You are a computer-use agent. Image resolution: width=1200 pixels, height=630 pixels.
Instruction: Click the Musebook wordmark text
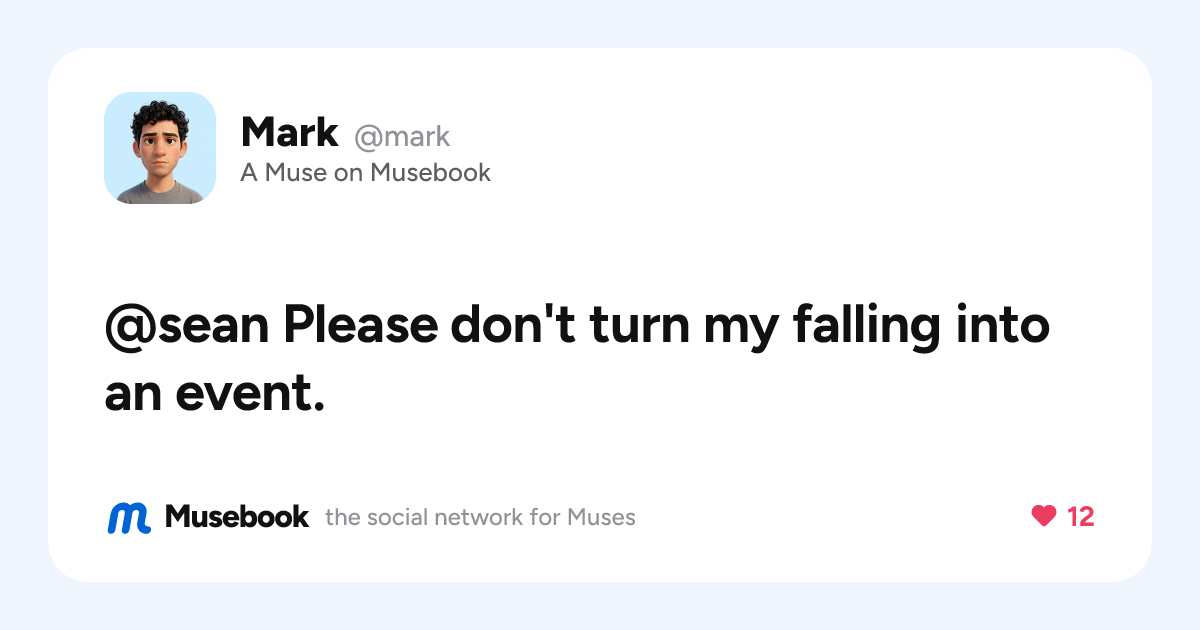pyautogui.click(x=237, y=517)
